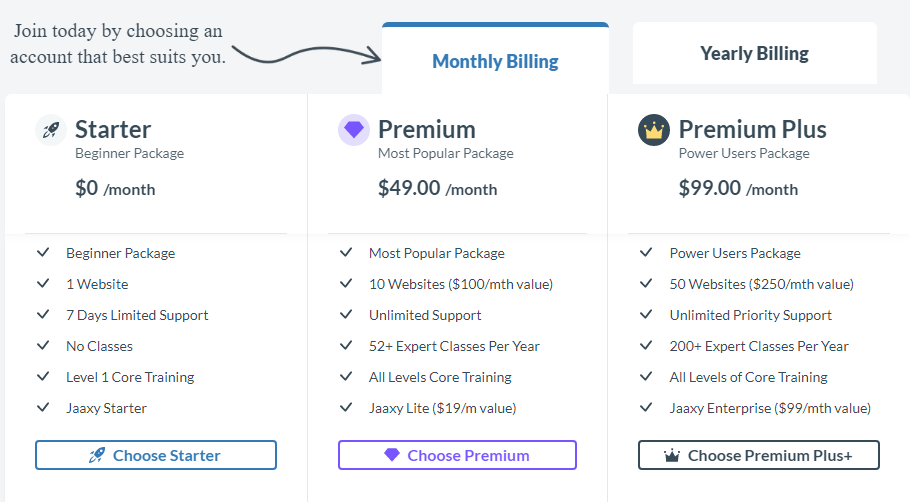Click checkmark beside Unlimited Support

(x=346, y=315)
